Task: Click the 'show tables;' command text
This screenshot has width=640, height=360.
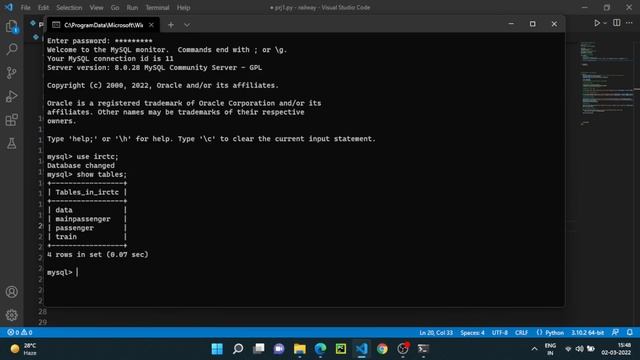Action: pos(102,174)
